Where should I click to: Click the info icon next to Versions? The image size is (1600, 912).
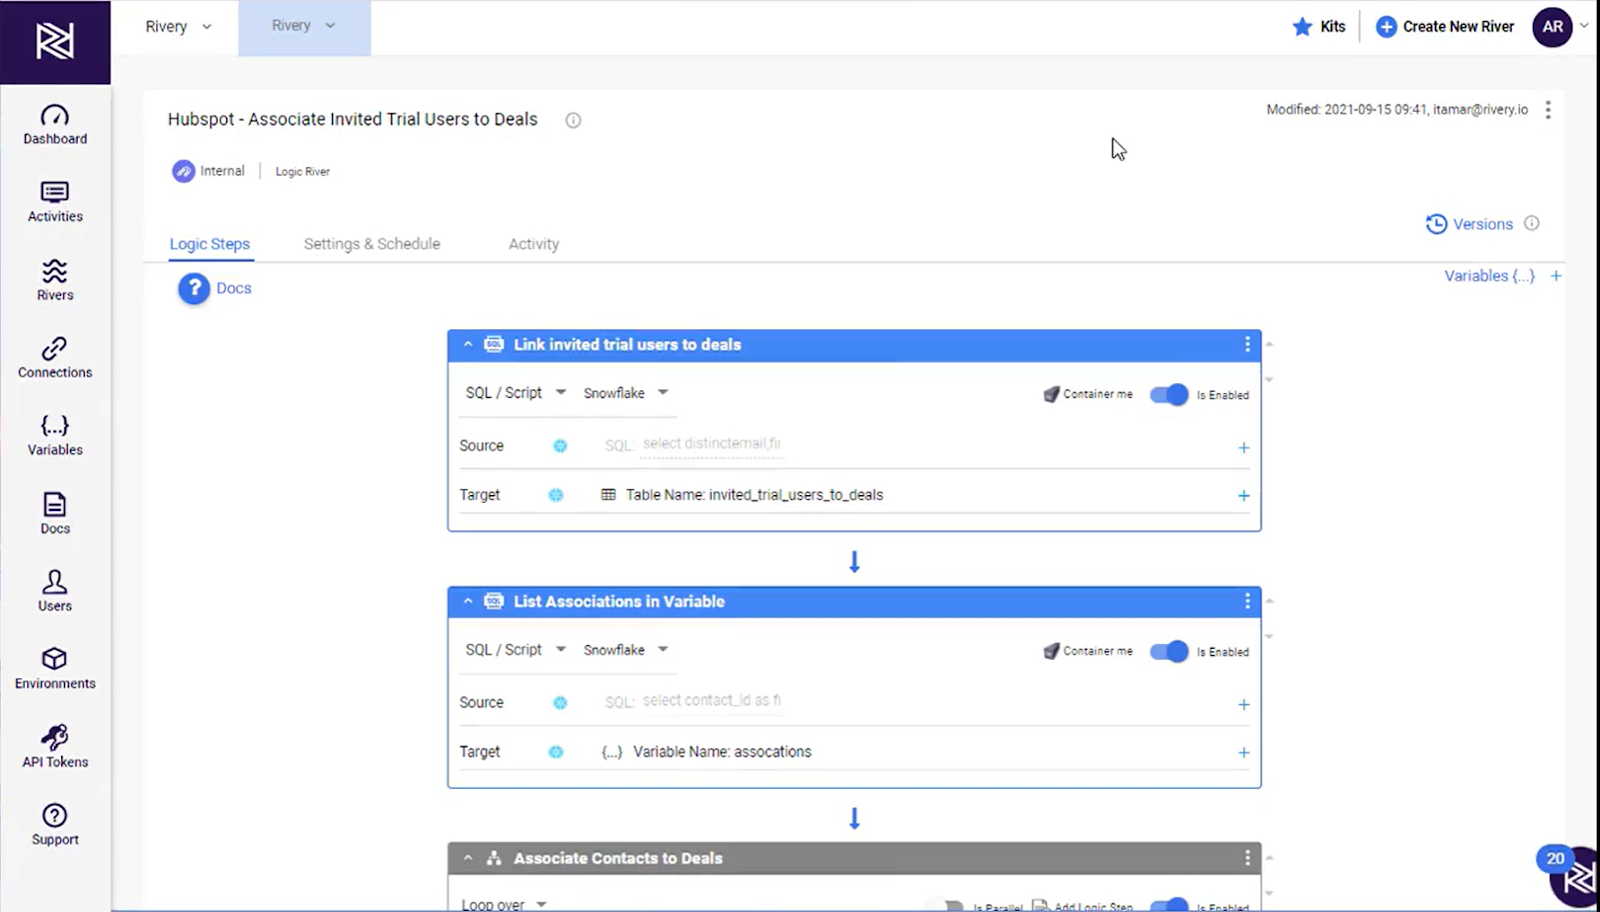(x=1532, y=223)
